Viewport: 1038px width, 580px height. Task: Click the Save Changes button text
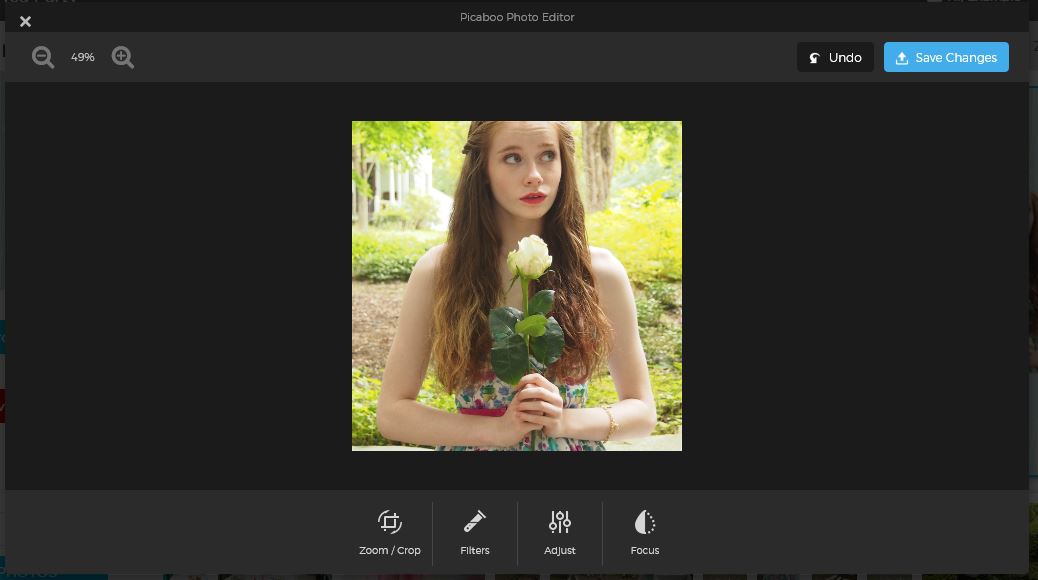956,58
